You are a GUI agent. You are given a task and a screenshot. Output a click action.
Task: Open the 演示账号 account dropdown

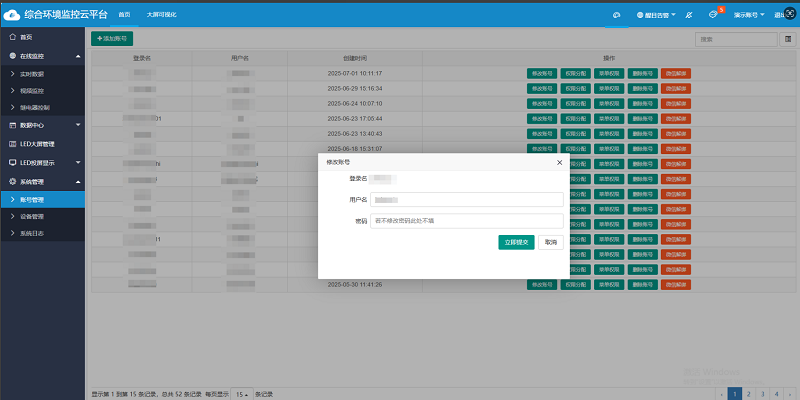[750, 15]
